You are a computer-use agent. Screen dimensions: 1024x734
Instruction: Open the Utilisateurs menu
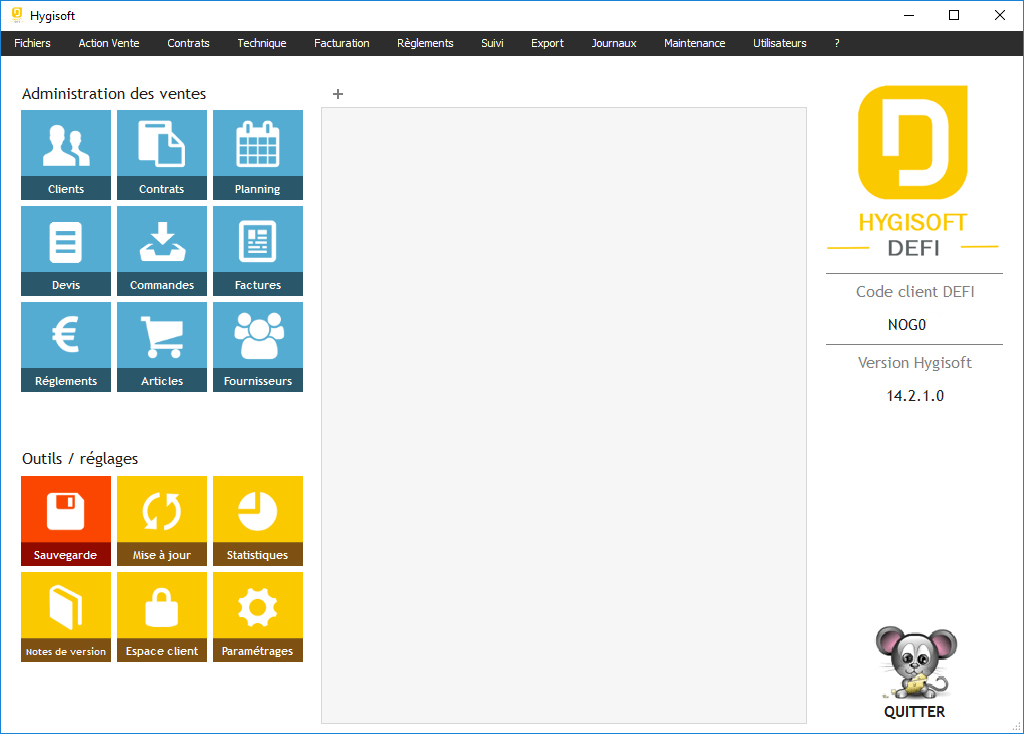point(780,43)
